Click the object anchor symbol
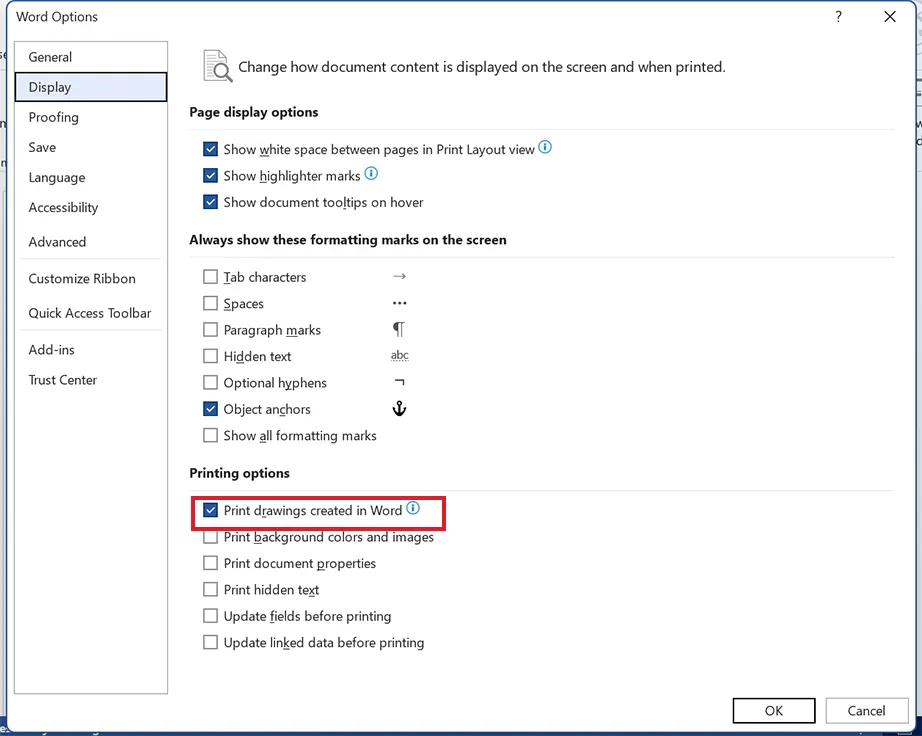The image size is (922, 736). tap(399, 409)
